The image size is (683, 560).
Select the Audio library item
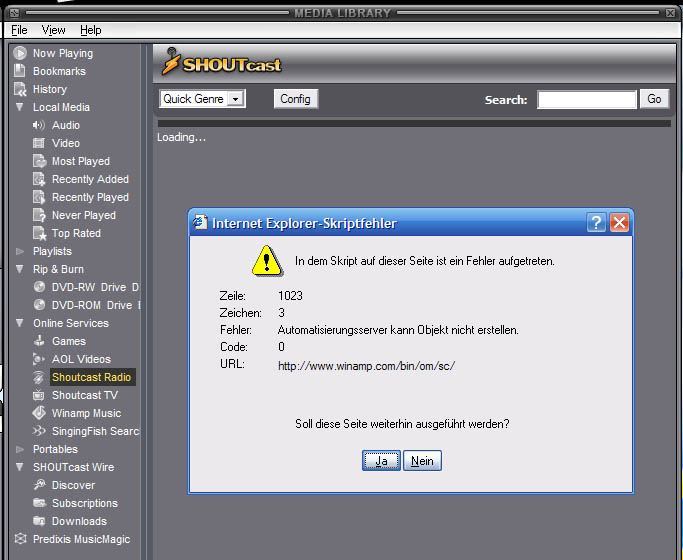pos(66,125)
